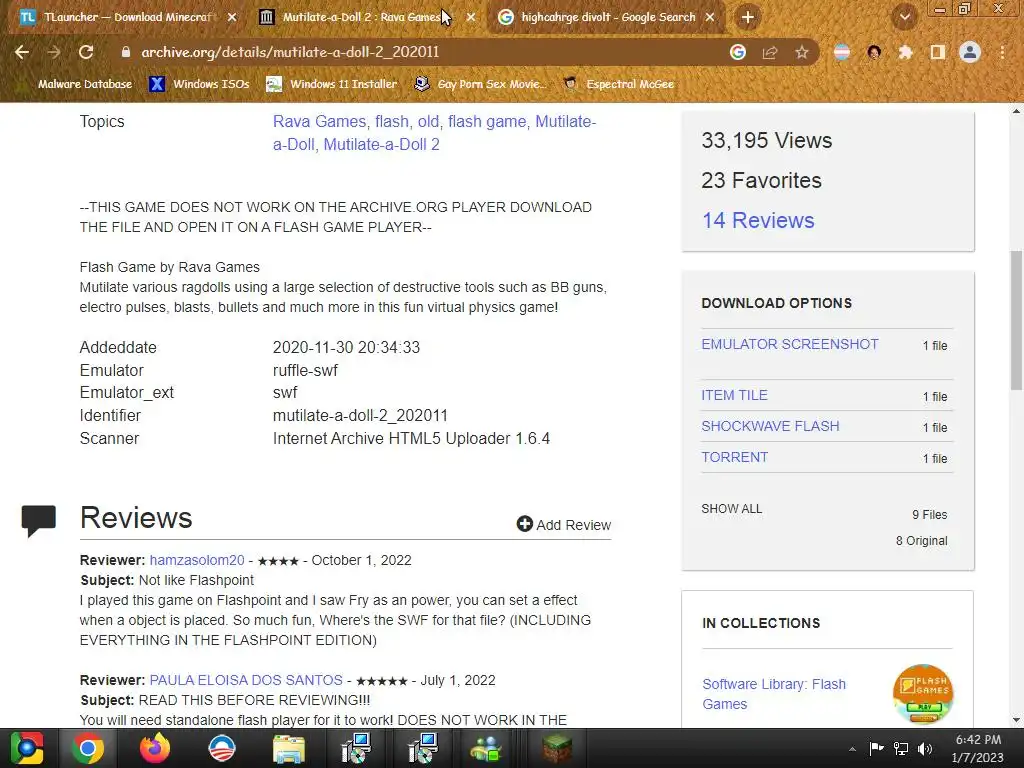Open reviewer PAULA ELOISA DOS SANTOS profile

point(246,680)
